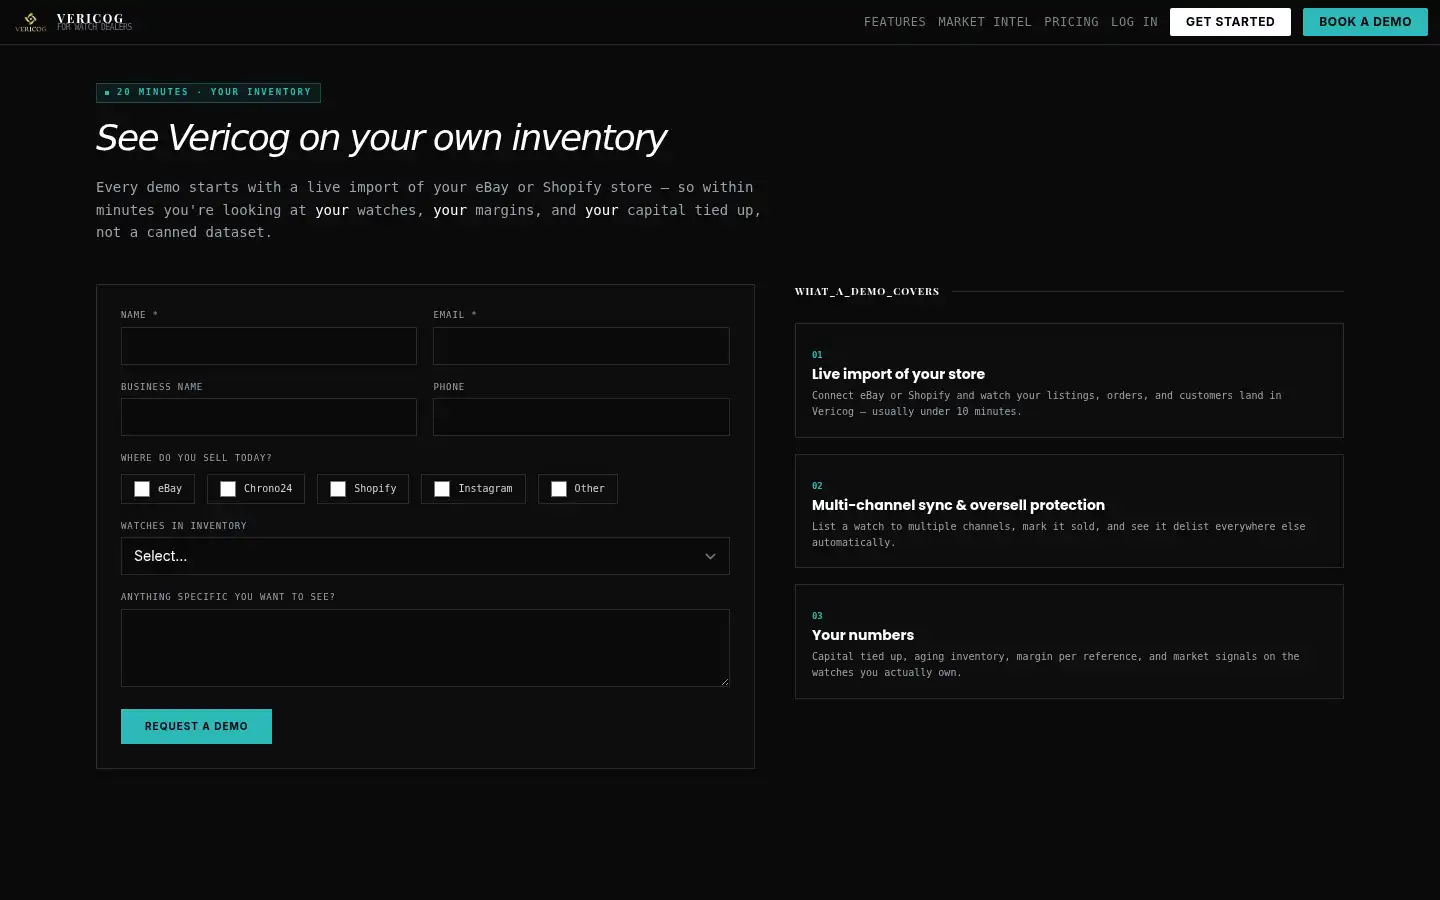
Task: Click the 'Where do you sell today?' label
Action: [196, 458]
